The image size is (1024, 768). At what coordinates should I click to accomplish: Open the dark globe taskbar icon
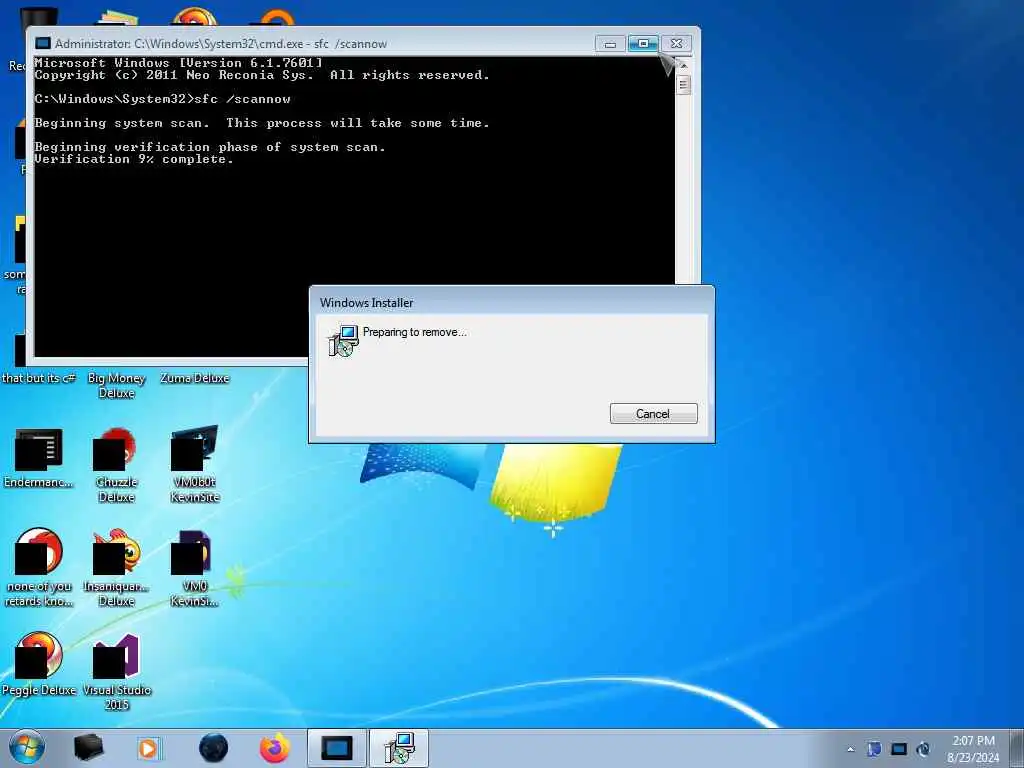[x=214, y=748]
